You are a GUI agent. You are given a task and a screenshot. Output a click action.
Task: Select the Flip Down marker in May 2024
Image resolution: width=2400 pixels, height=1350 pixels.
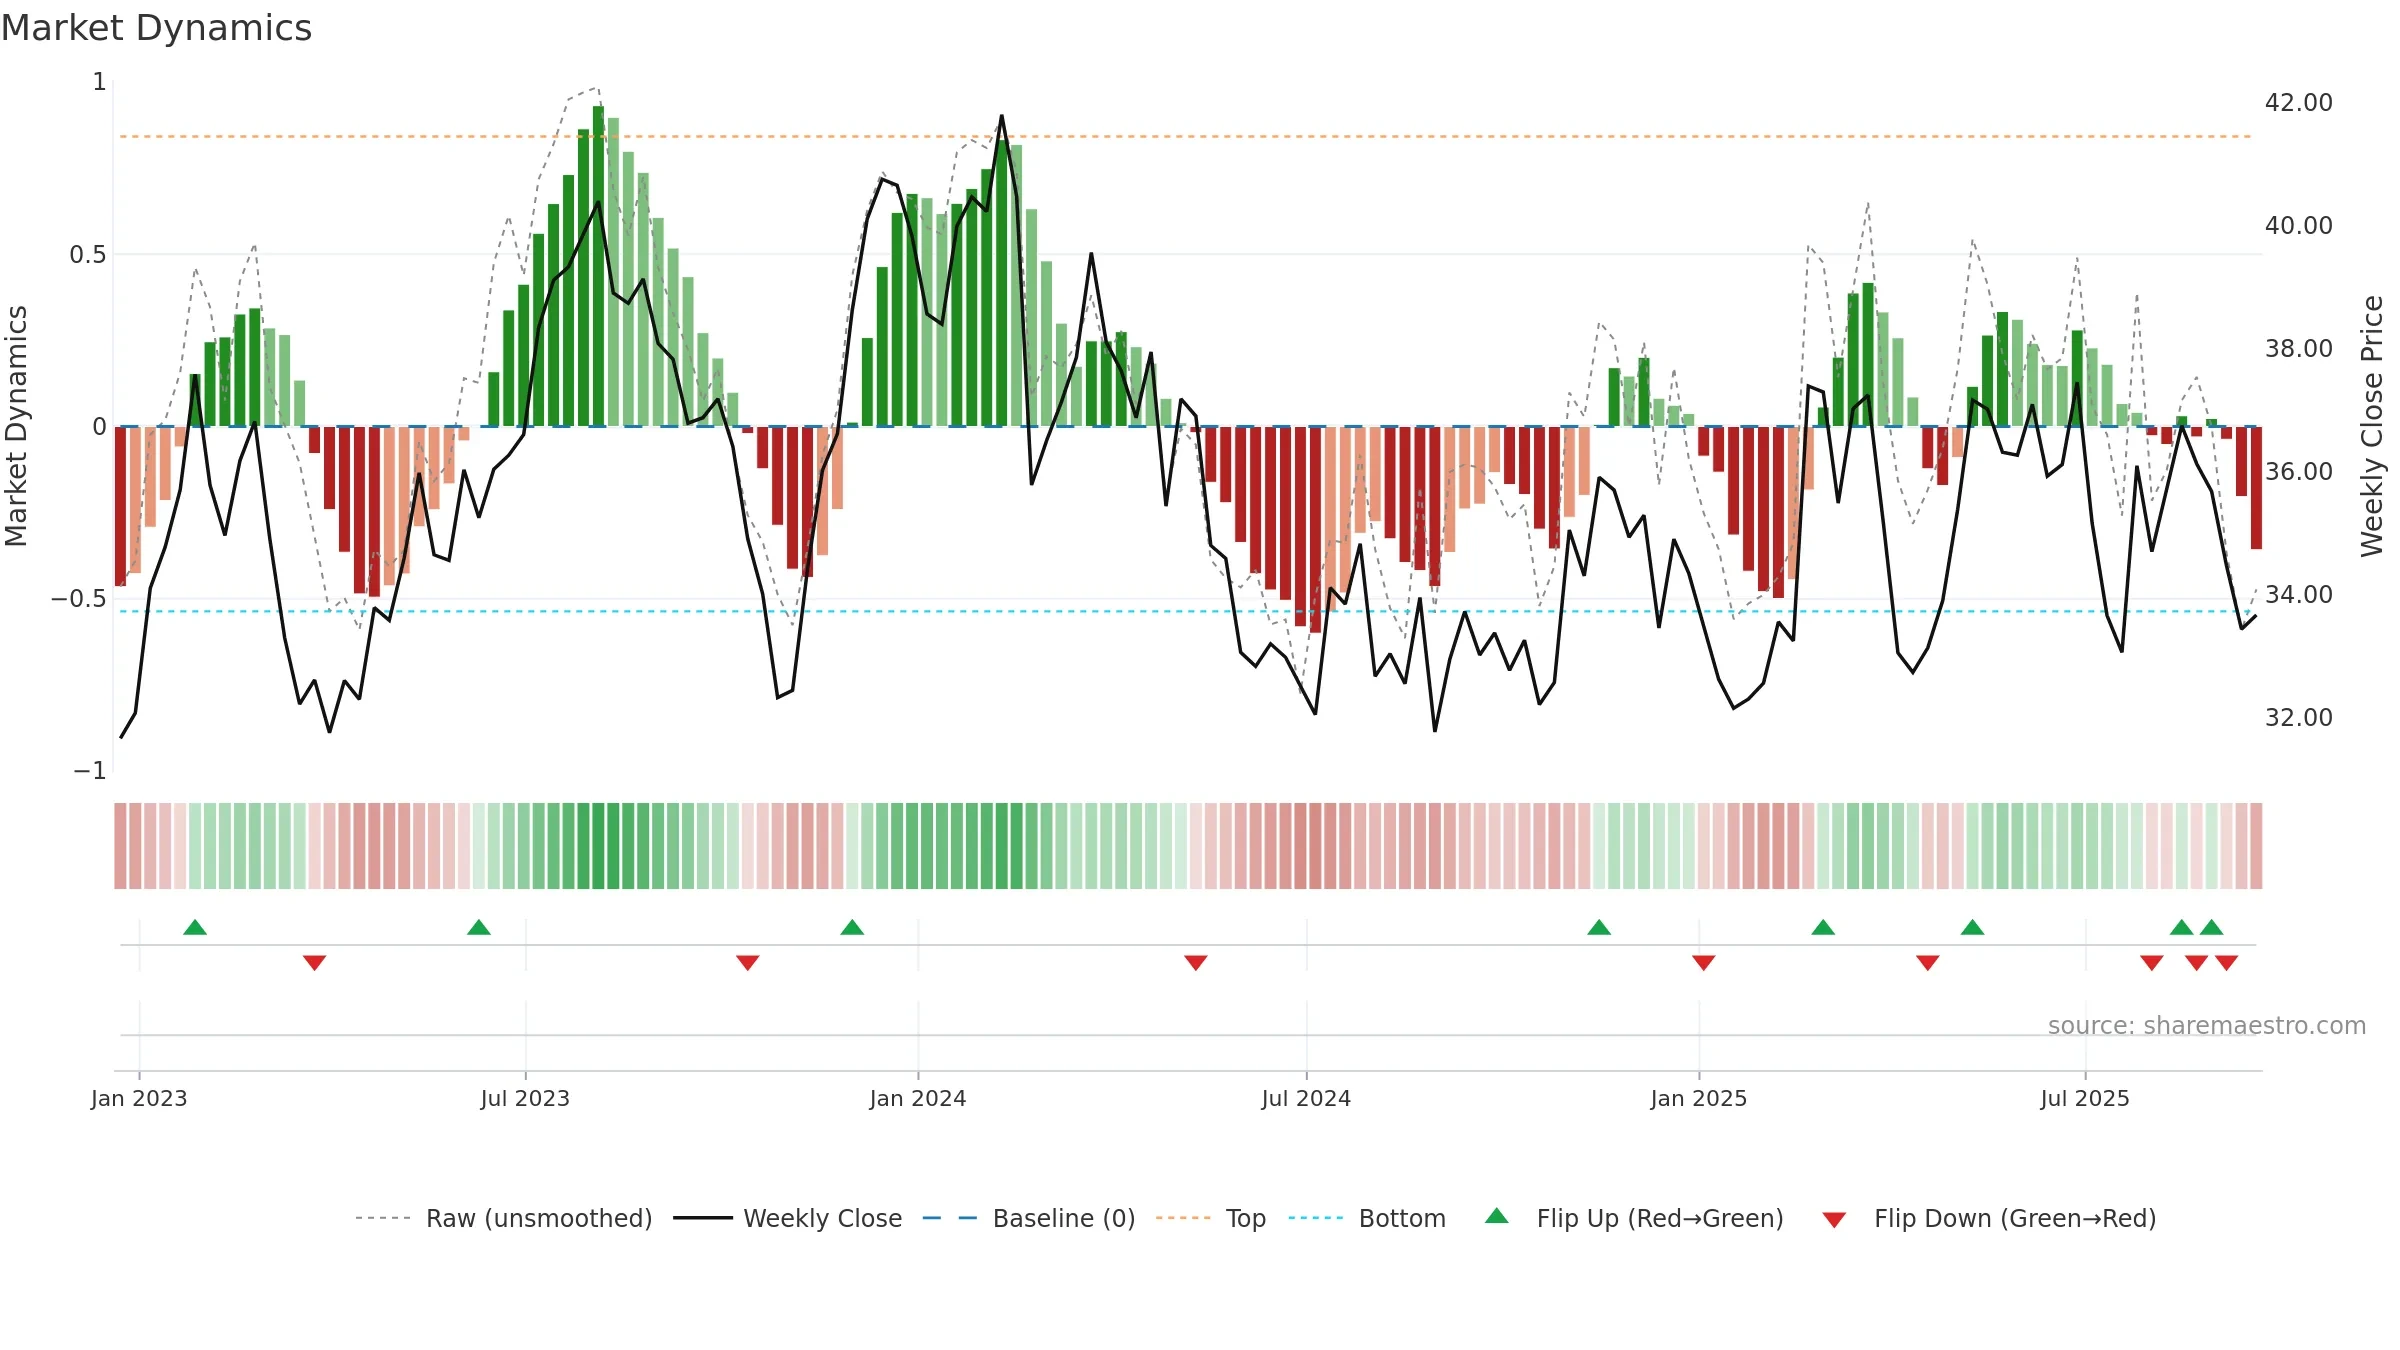pos(1196,962)
